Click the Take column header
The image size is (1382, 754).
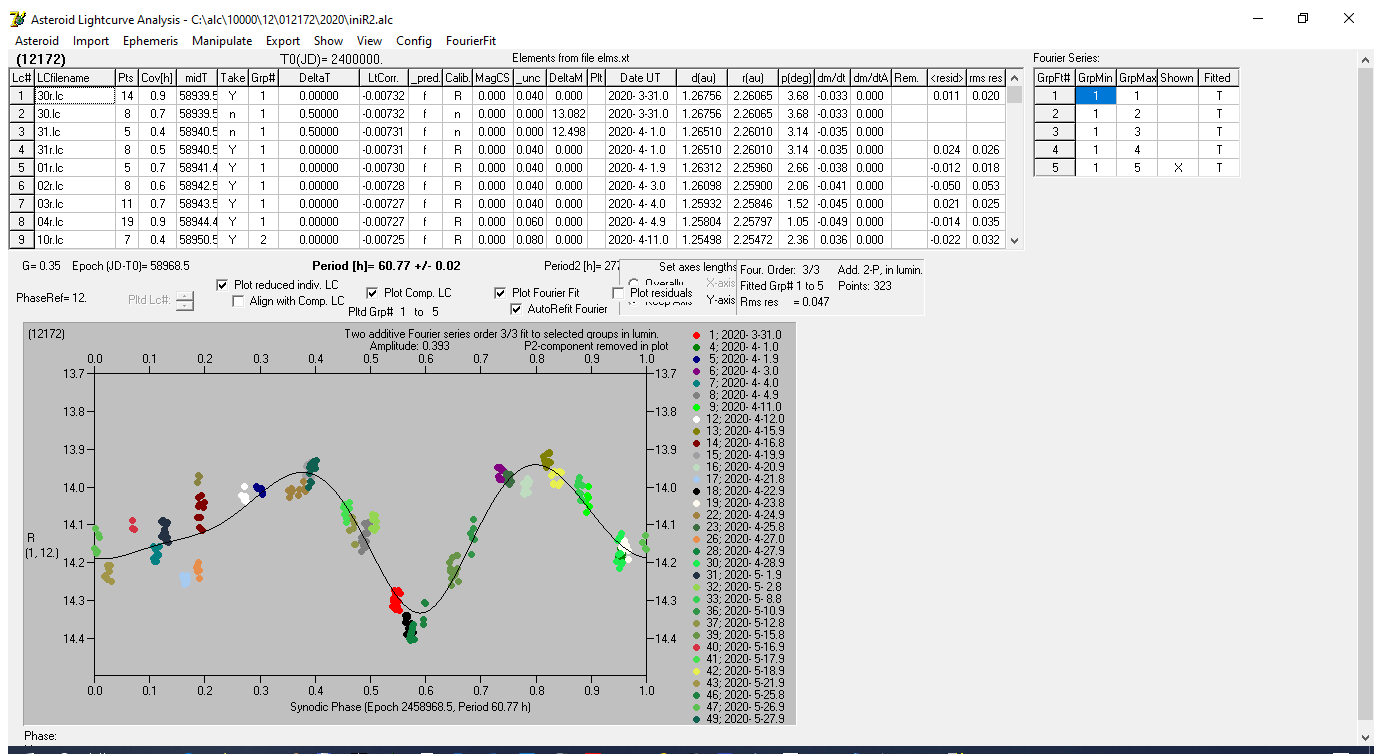coord(233,77)
